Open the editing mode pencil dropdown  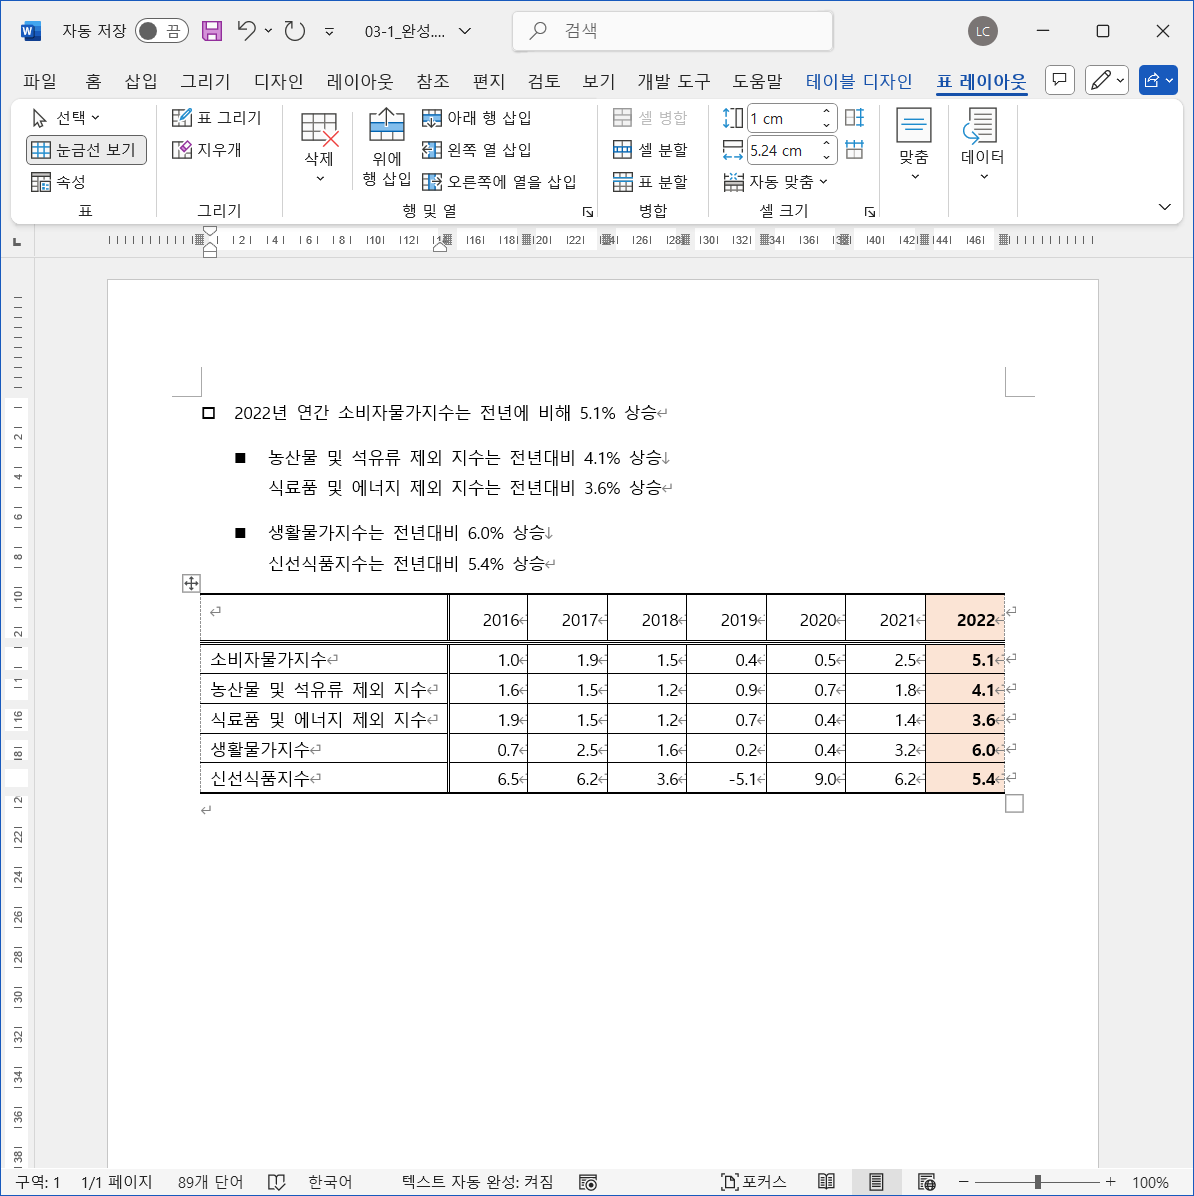click(1106, 79)
